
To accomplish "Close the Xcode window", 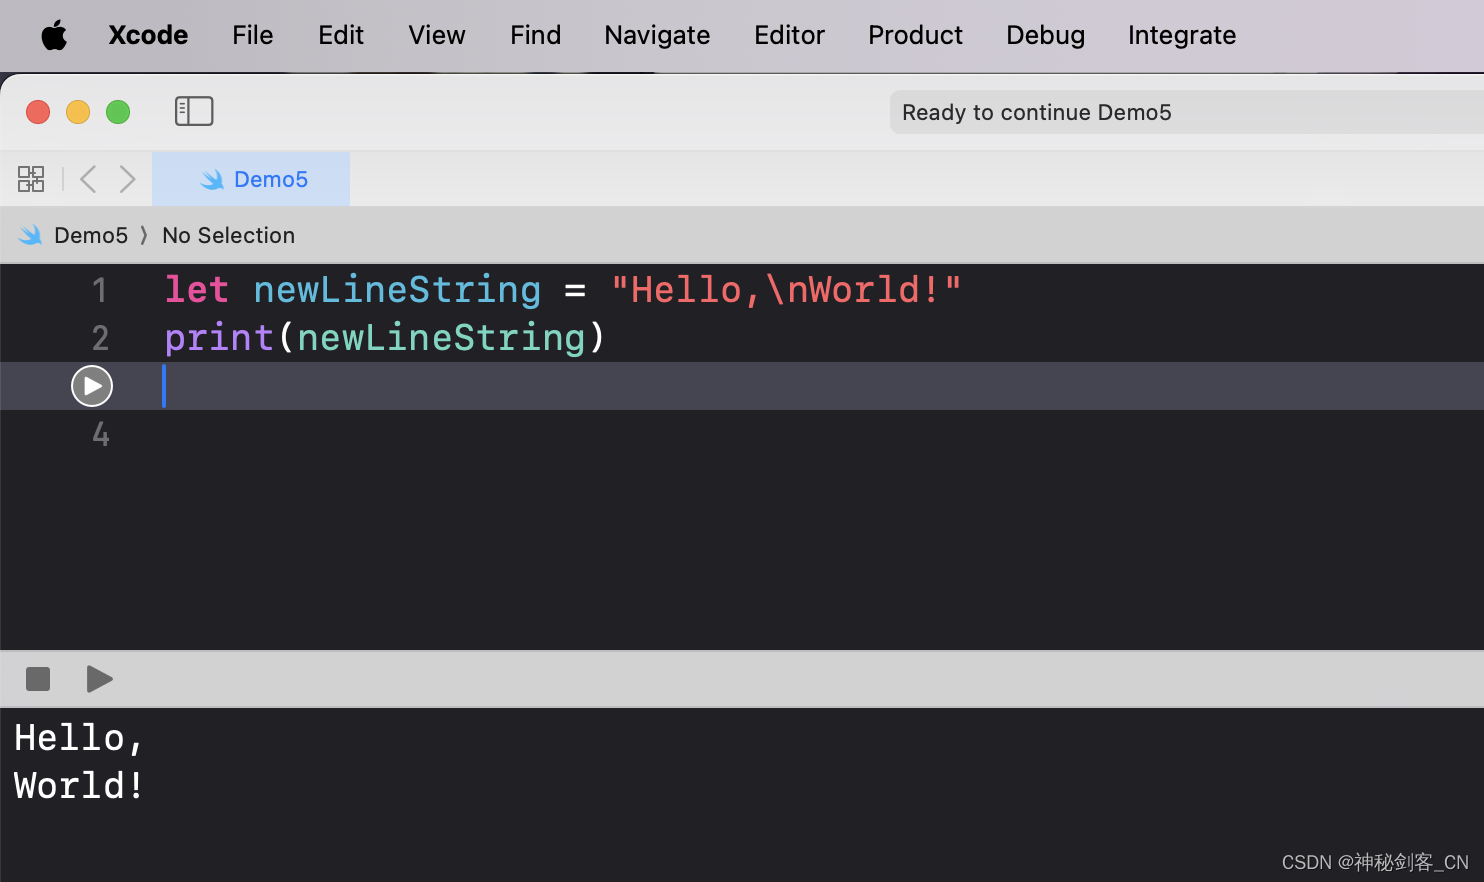I will coord(38,112).
